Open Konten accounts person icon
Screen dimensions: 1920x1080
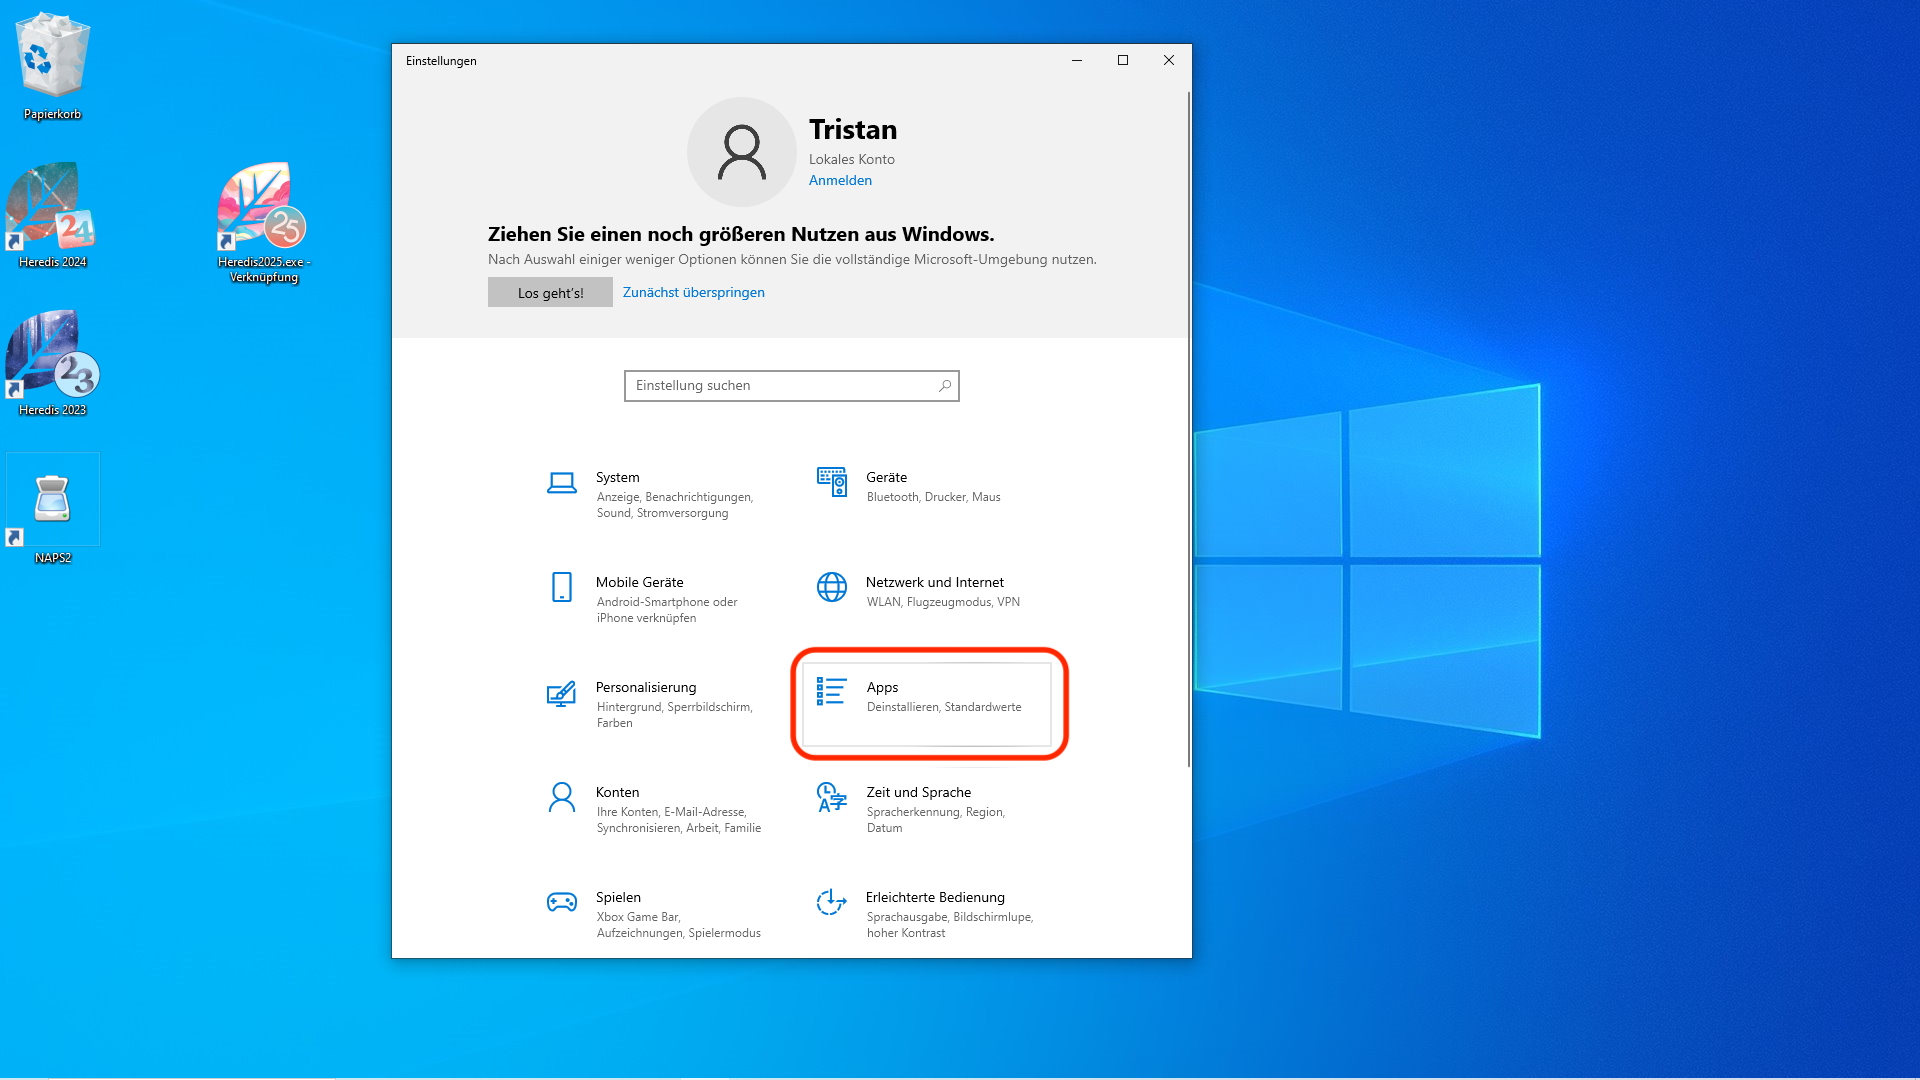[x=562, y=798]
